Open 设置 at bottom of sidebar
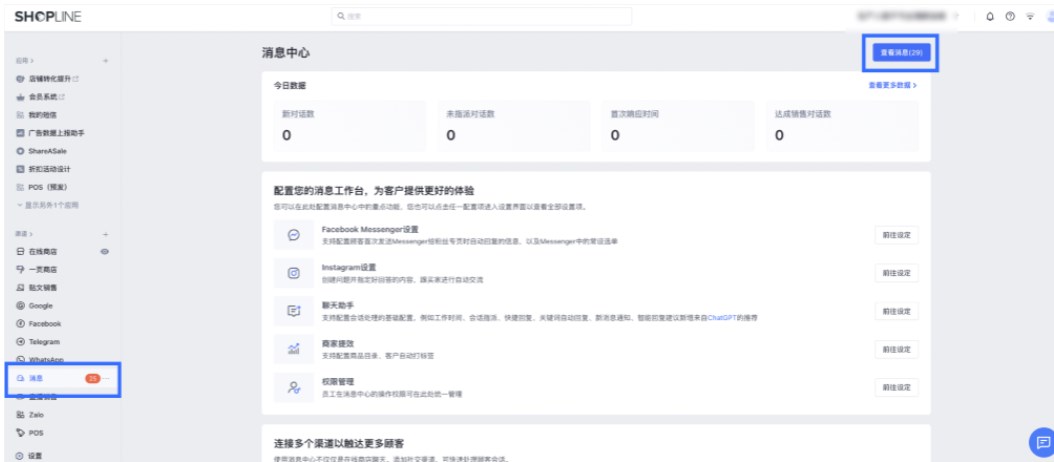This screenshot has width=1054, height=462. coord(36,455)
